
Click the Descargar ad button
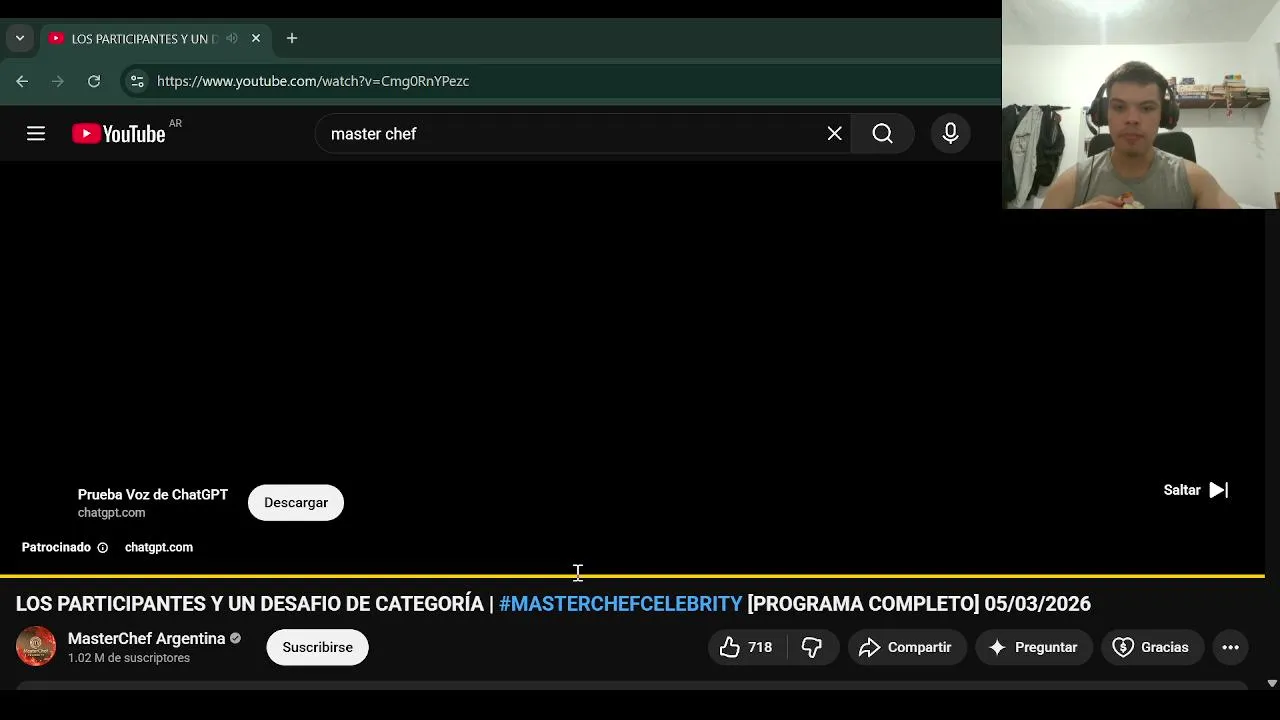pyautogui.click(x=296, y=502)
